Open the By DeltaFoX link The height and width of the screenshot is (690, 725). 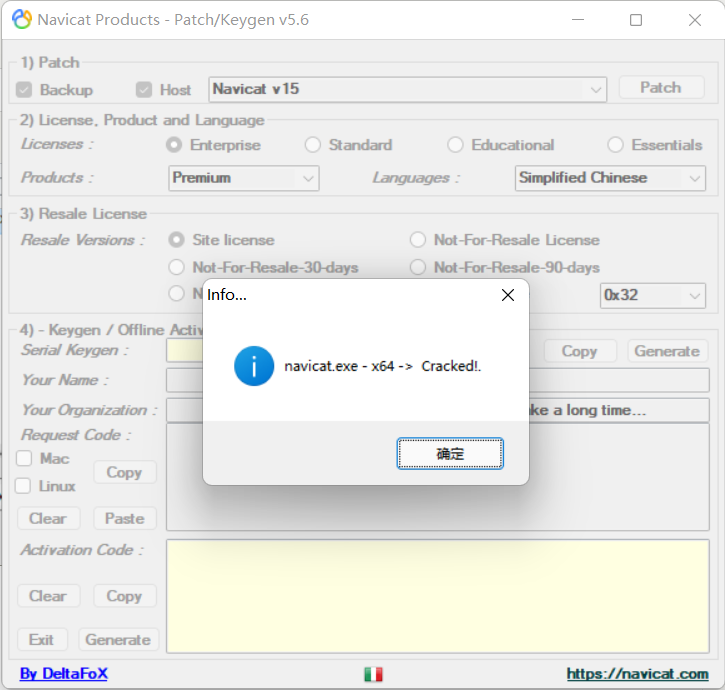(64, 674)
